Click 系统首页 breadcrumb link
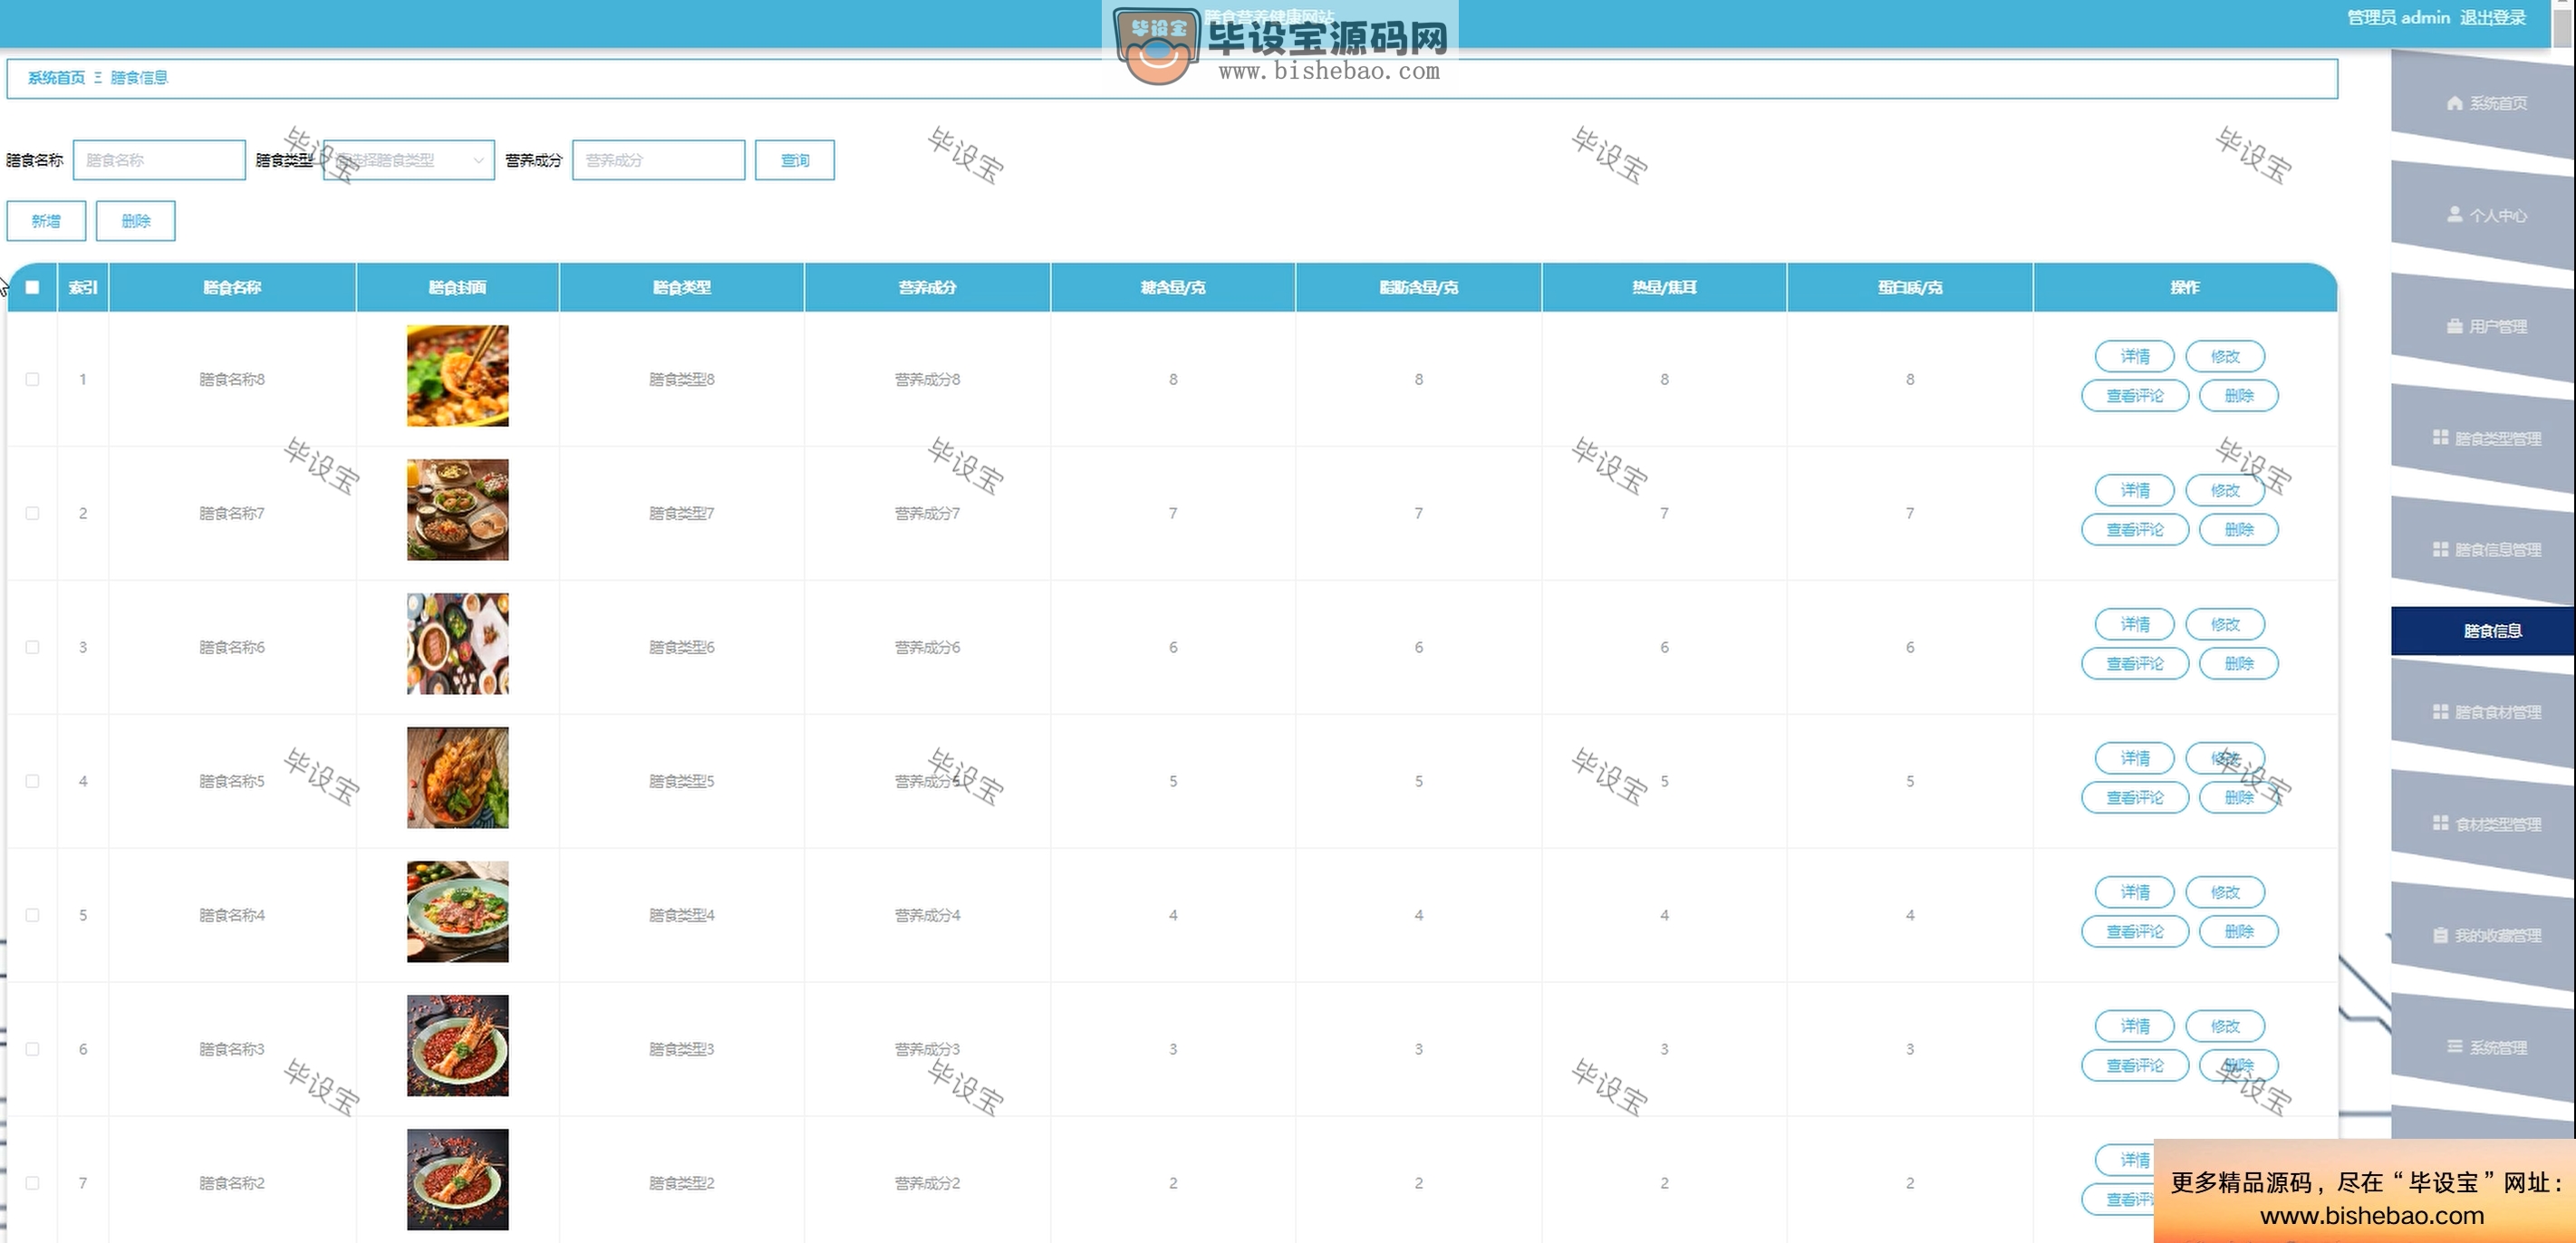The width and height of the screenshot is (2576, 1243). [56, 78]
